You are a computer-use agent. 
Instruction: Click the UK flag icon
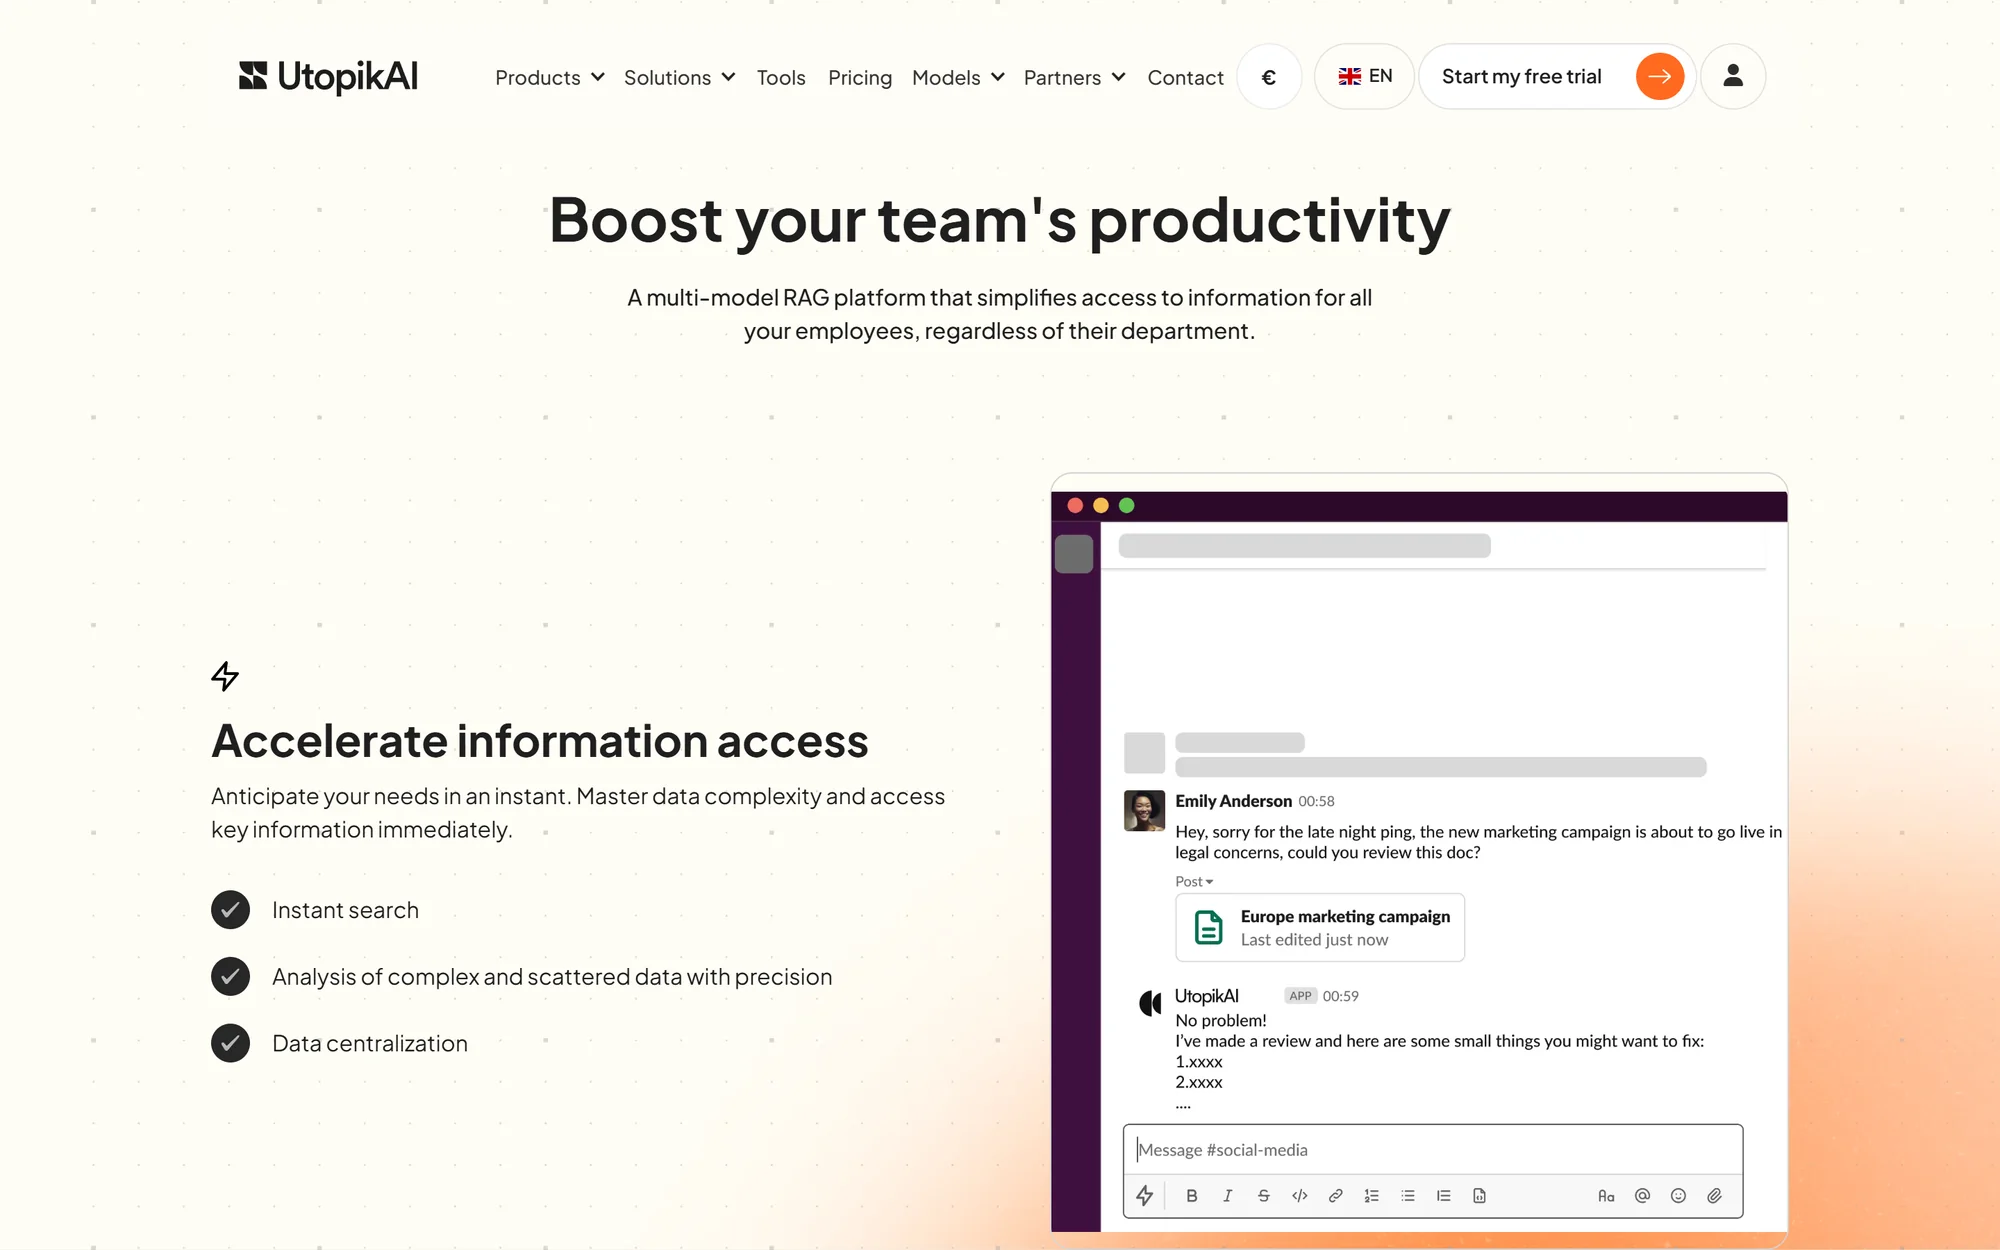[1350, 76]
